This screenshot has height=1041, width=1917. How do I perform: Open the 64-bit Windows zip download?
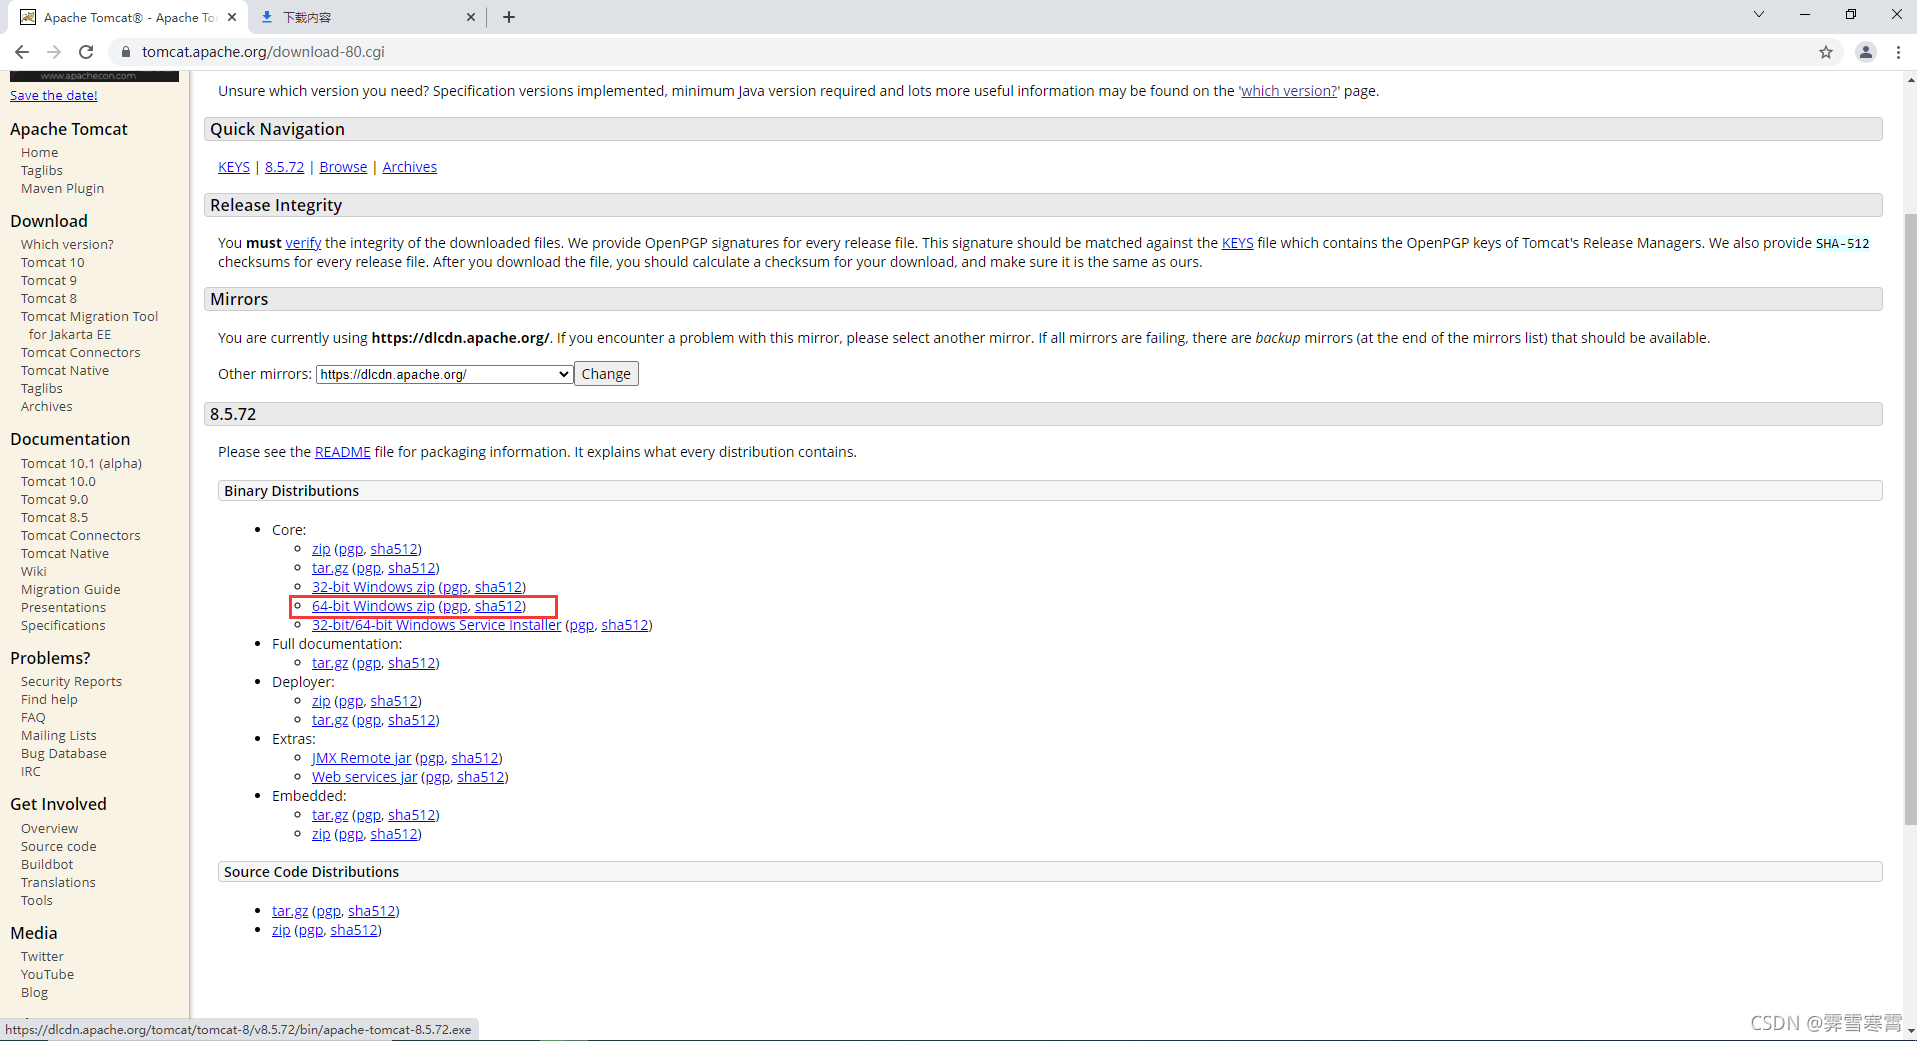tap(373, 605)
